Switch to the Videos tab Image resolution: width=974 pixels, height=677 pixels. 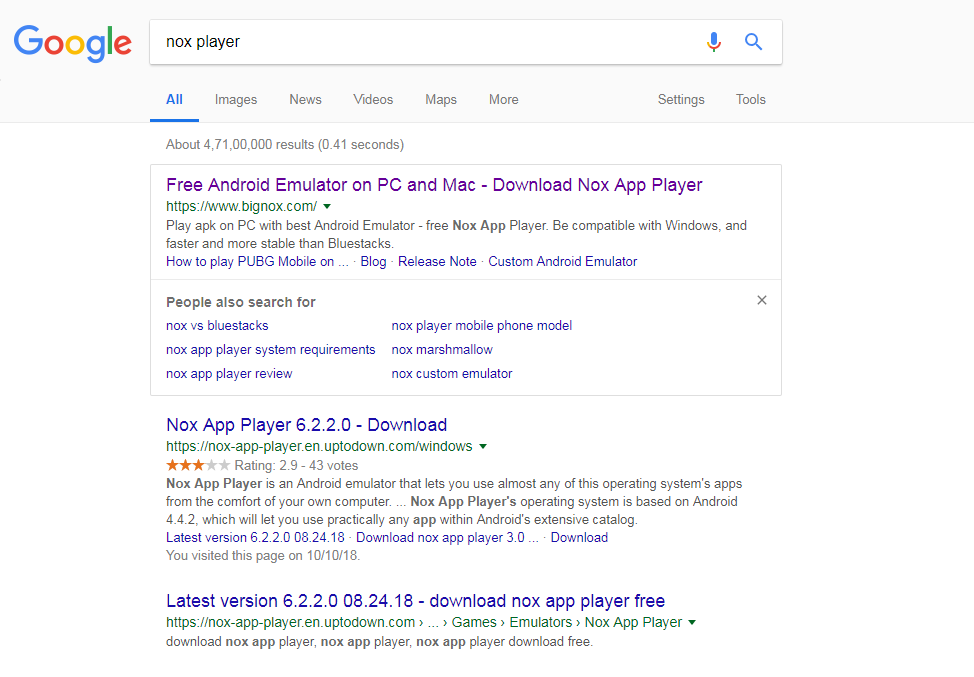coord(373,99)
